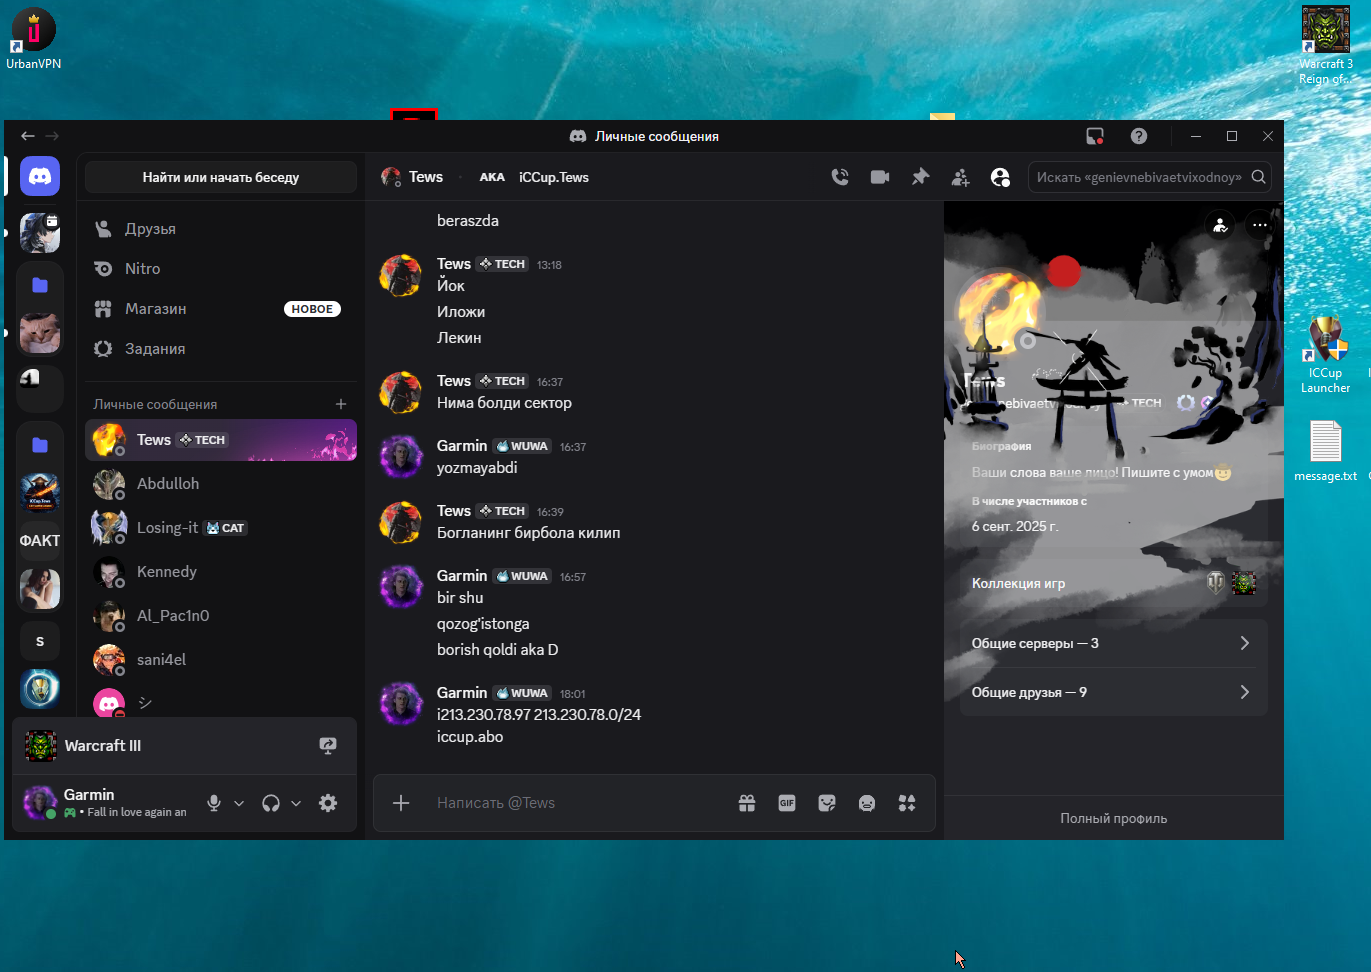
Task: Open Полный профиль link
Action: click(x=1113, y=818)
